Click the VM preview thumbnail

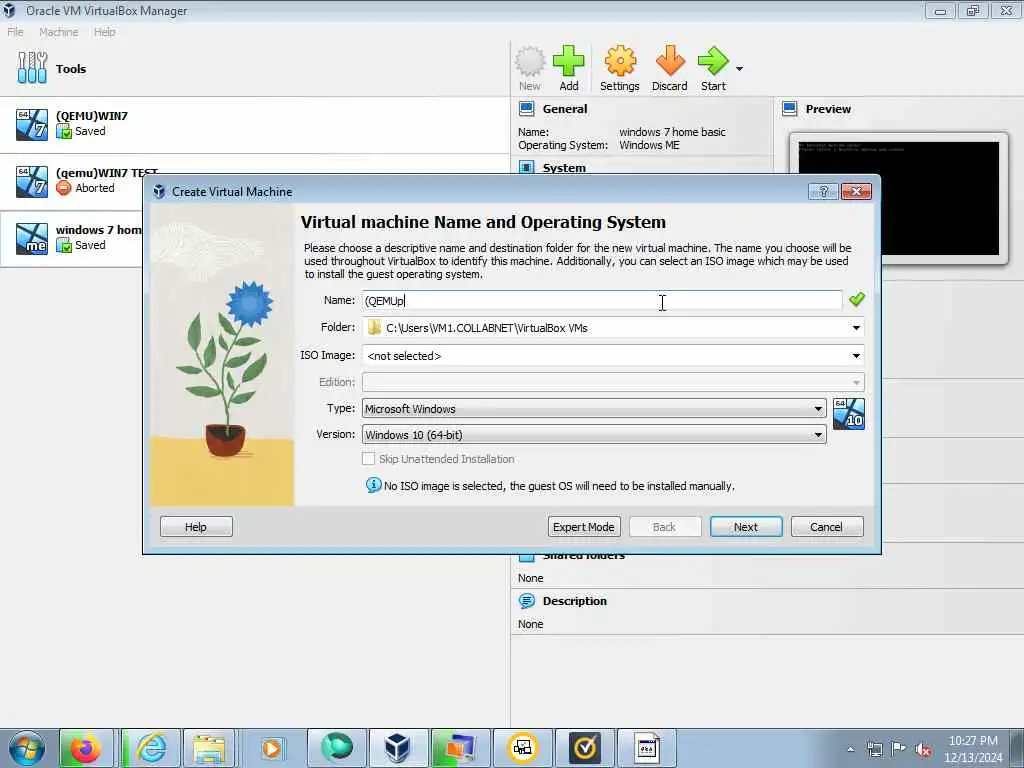click(899, 198)
